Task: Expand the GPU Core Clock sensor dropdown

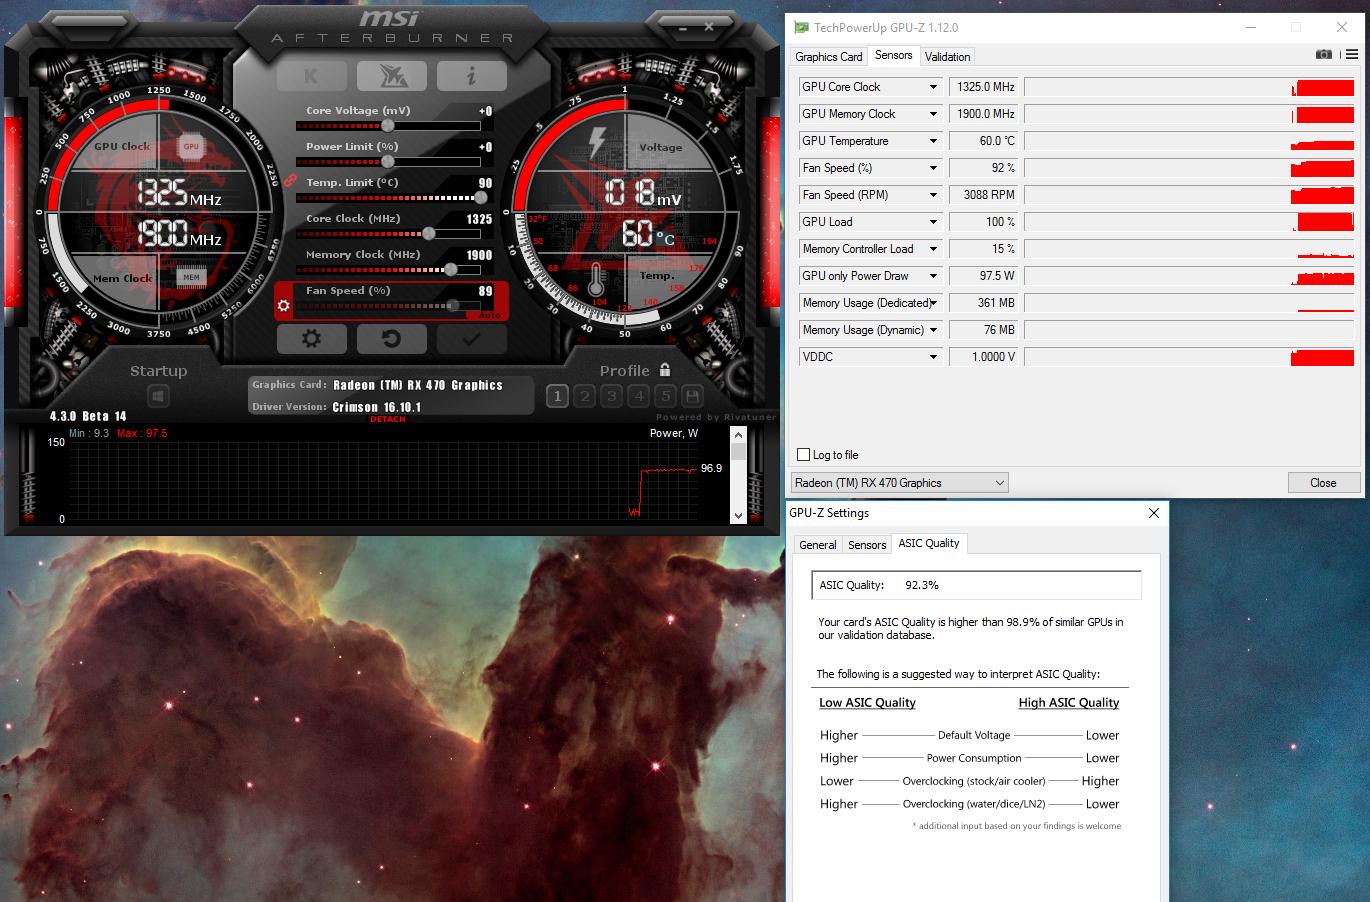Action: pyautogui.click(x=933, y=87)
